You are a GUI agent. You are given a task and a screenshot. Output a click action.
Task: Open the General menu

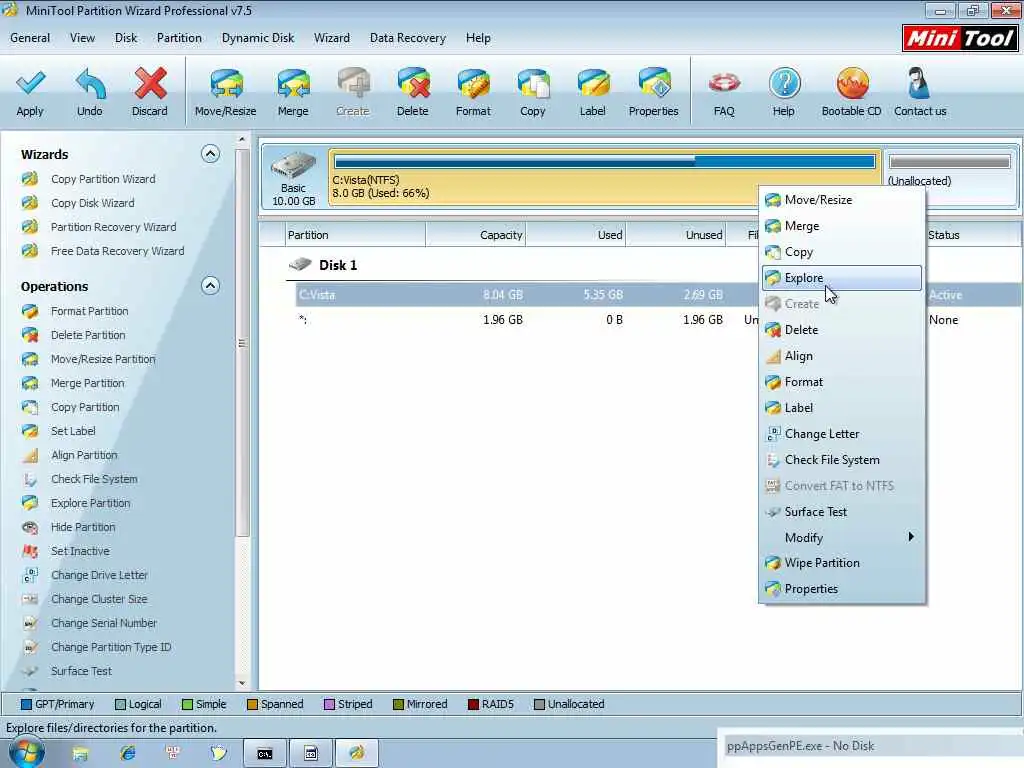30,38
